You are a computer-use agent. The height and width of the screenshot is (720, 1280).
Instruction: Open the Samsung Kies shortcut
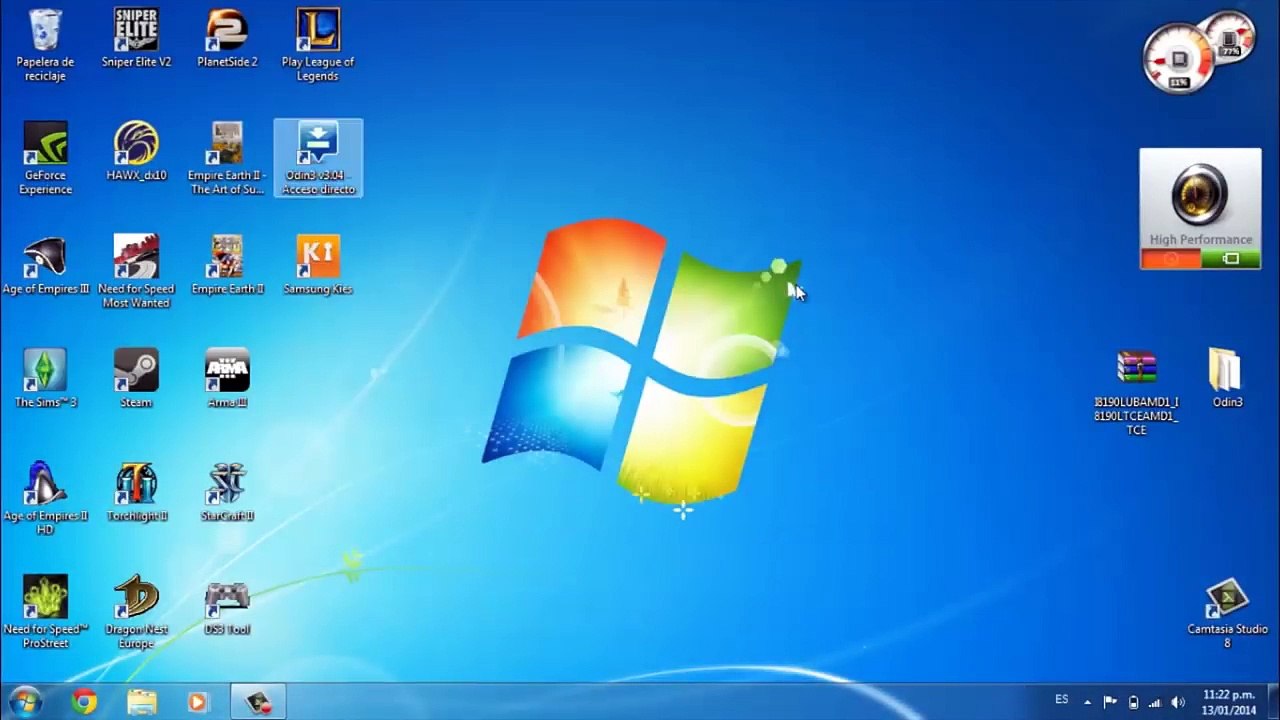318,265
